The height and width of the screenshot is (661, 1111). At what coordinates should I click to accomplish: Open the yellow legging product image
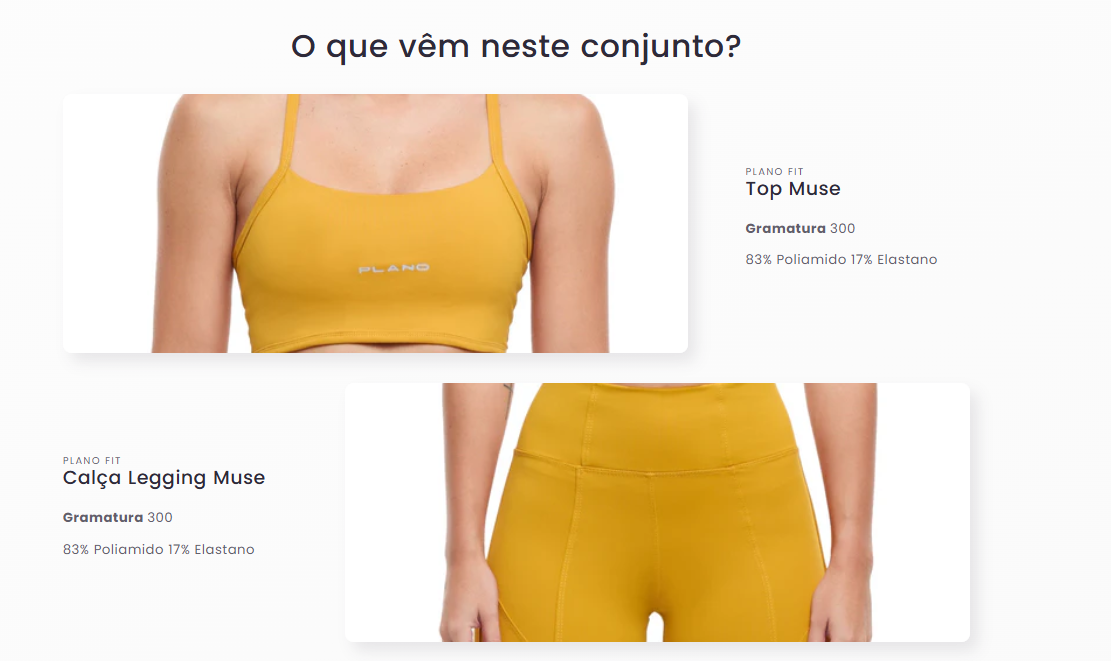tap(658, 512)
